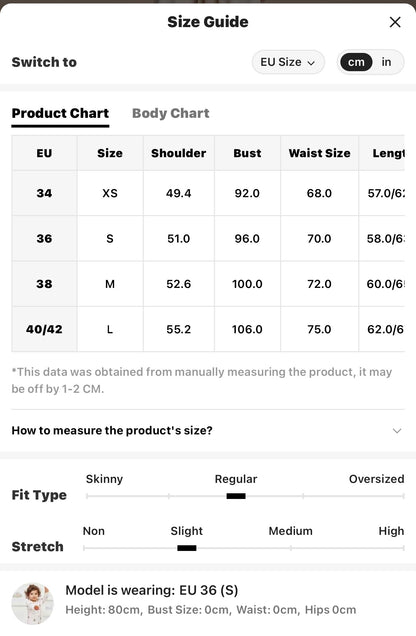Click the Bust column header

(x=247, y=153)
